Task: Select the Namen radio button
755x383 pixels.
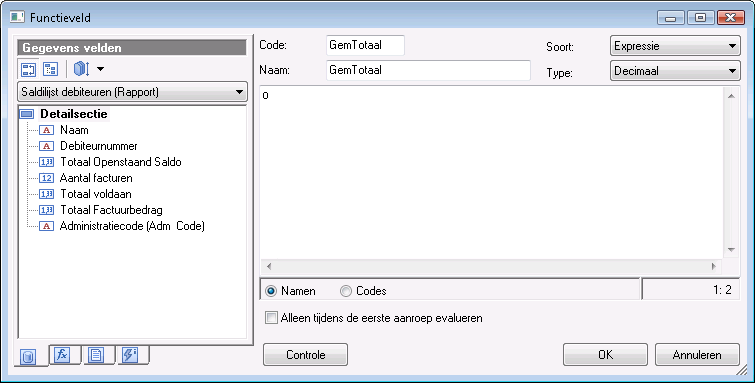Action: [271, 291]
